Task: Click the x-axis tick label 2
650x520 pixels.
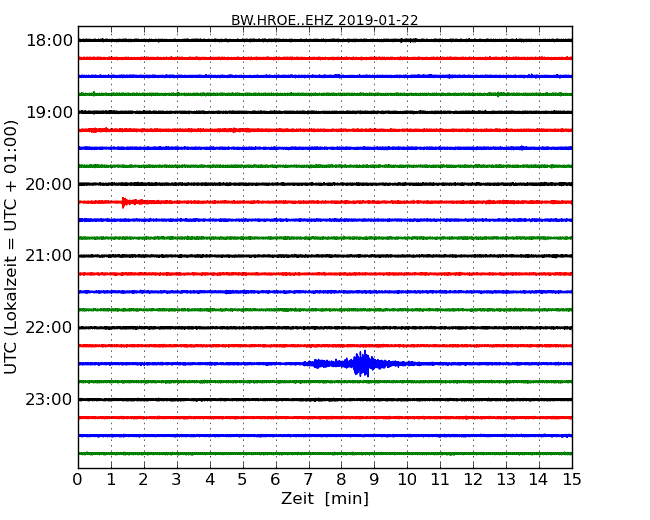Action: point(143,479)
